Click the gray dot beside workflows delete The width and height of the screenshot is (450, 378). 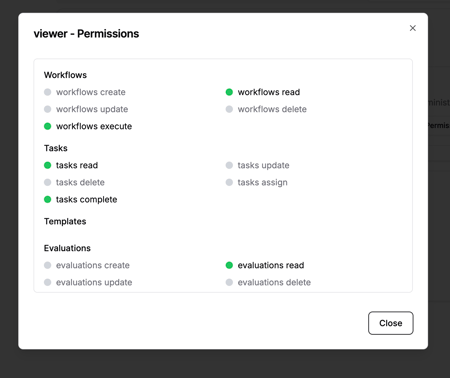click(x=229, y=109)
